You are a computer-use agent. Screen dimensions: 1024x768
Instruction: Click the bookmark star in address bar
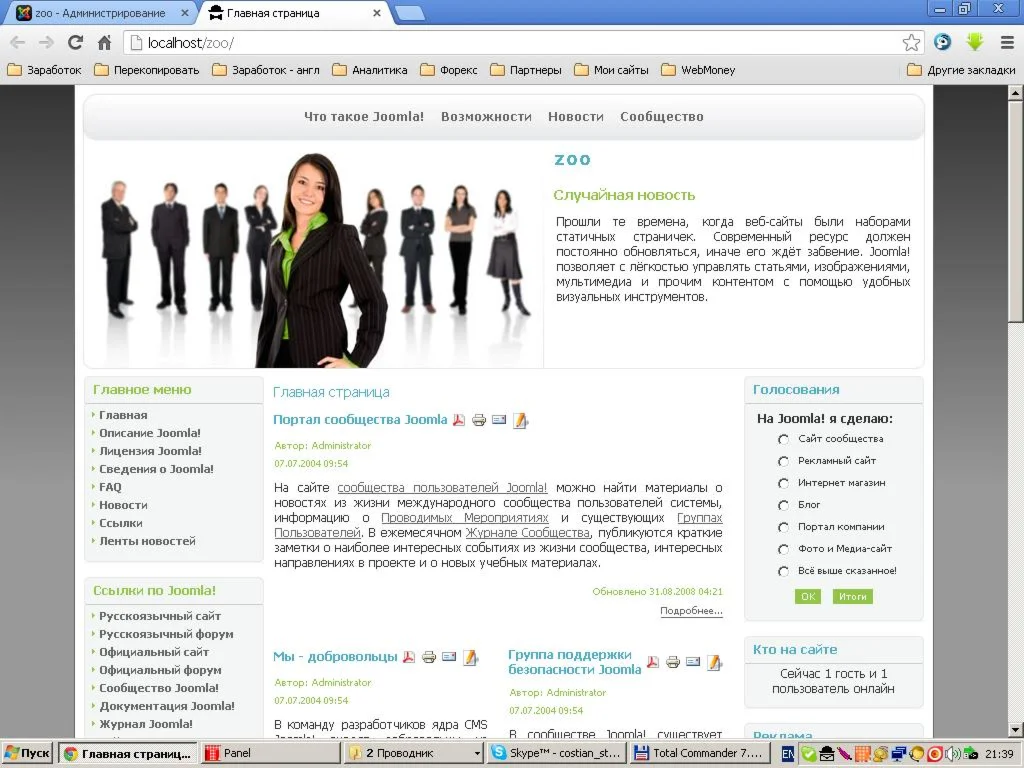point(911,43)
